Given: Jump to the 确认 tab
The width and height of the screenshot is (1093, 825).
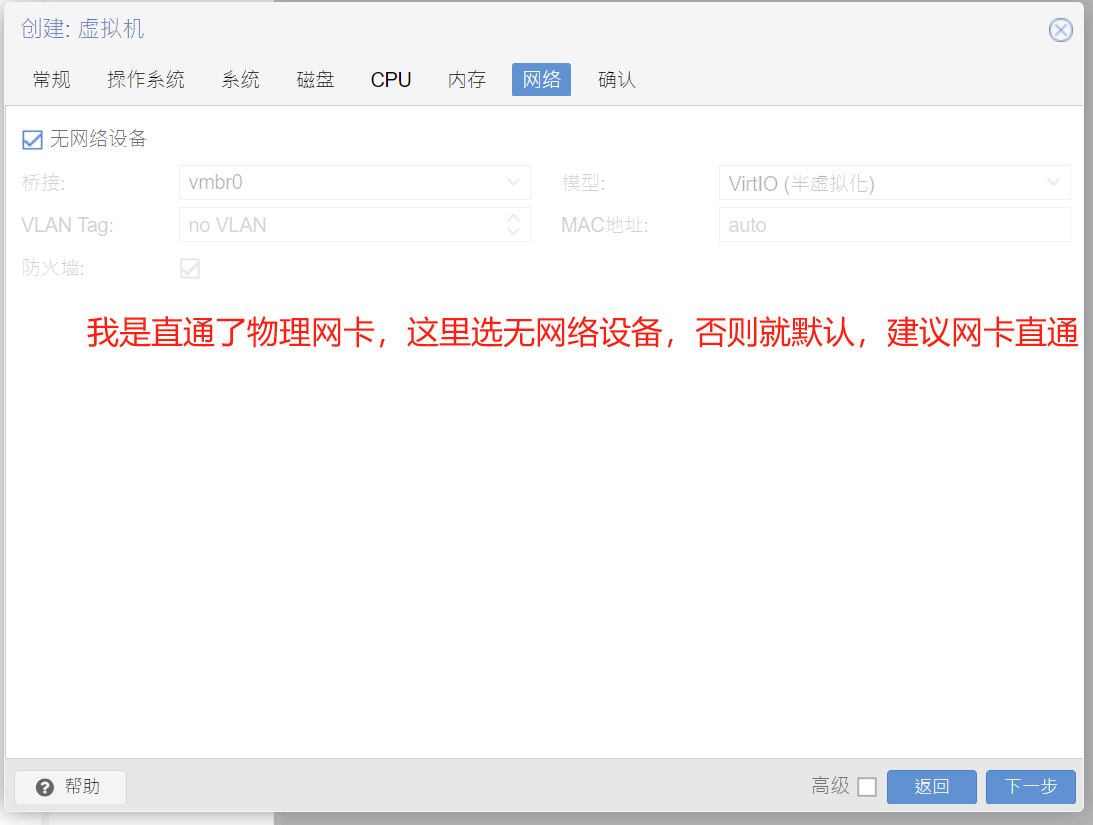Looking at the screenshot, I should point(616,80).
